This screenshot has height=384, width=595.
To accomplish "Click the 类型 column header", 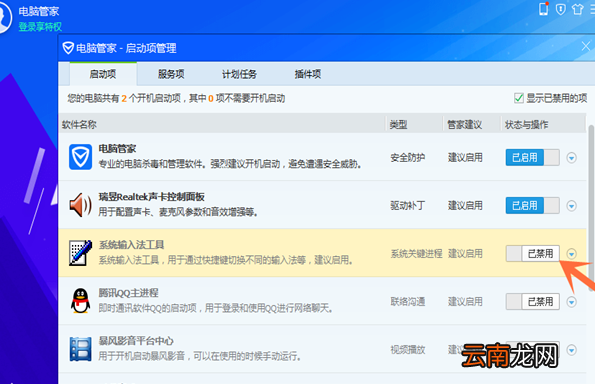I will coord(398,124).
